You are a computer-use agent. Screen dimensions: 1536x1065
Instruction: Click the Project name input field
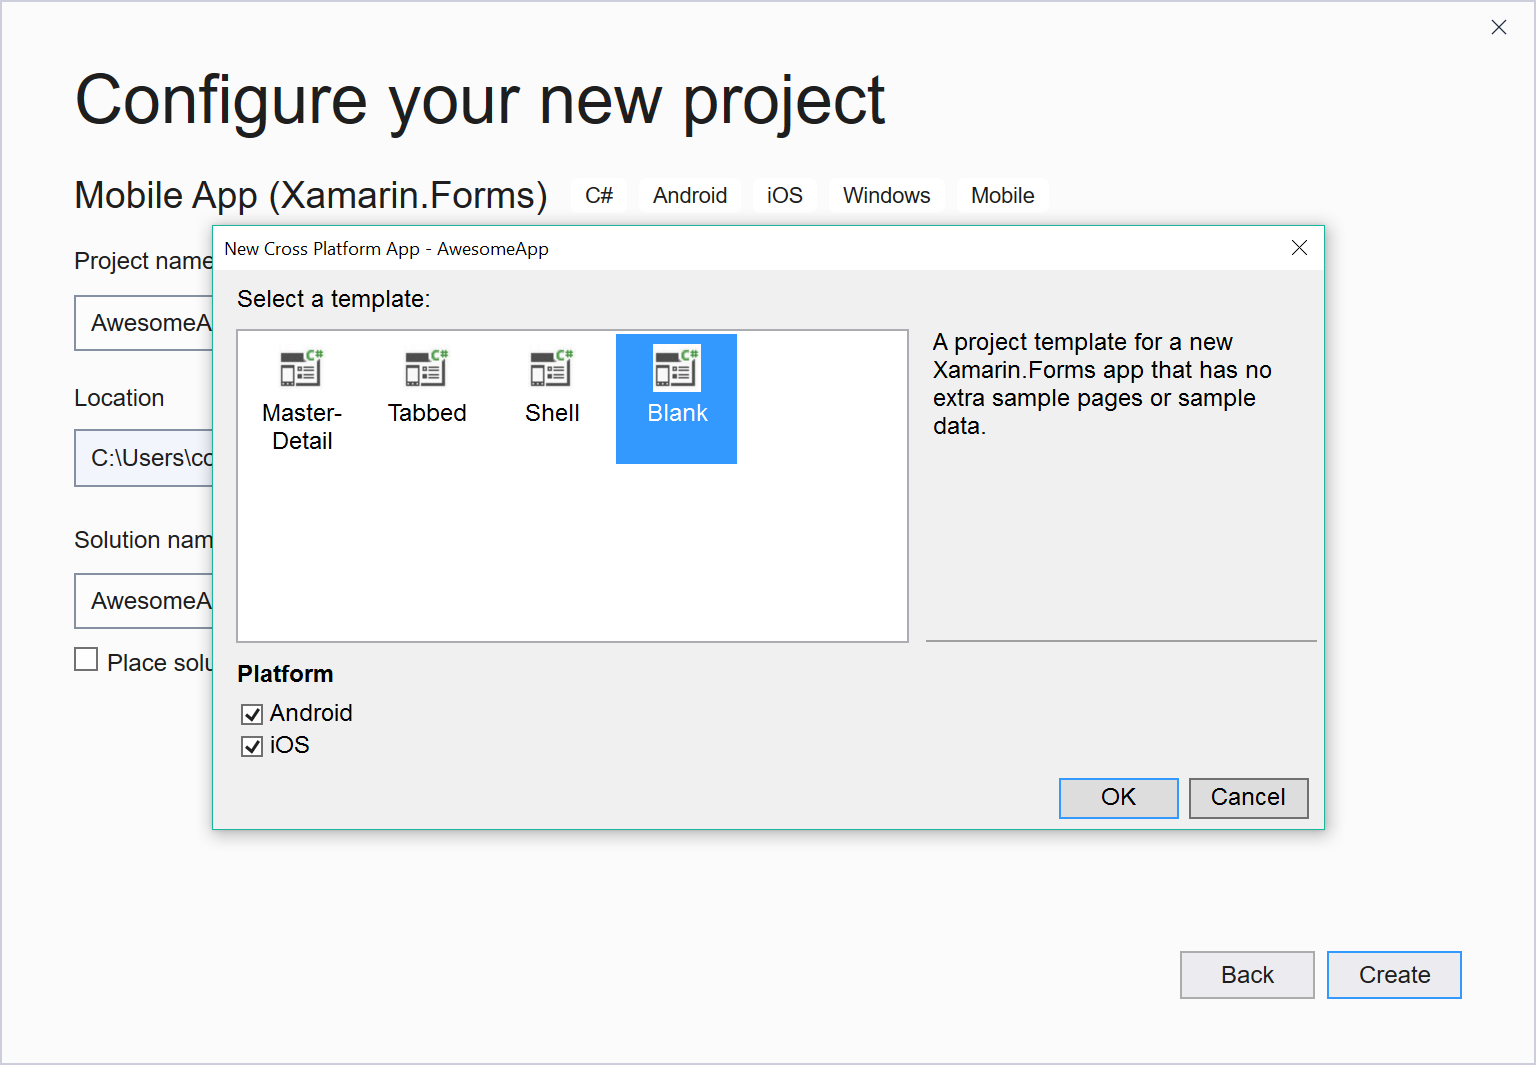[x=144, y=323]
